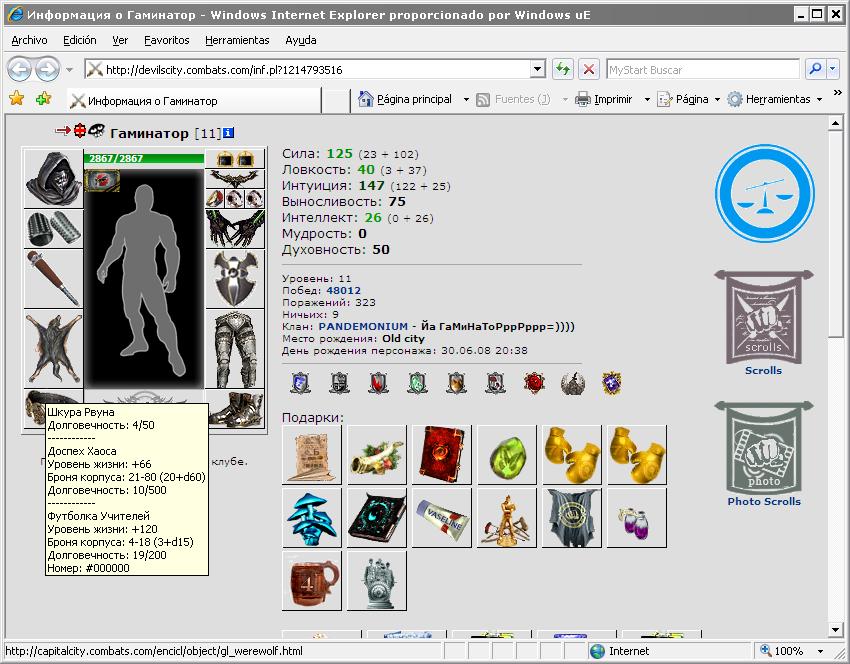Click the blue mushroom gift icon
Viewport: 850px width, 664px height.
312,518
